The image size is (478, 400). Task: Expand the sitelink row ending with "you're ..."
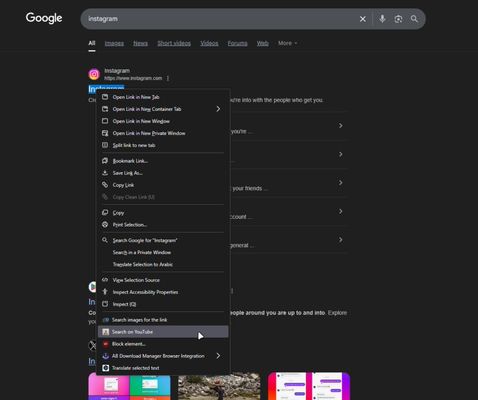[341, 126]
